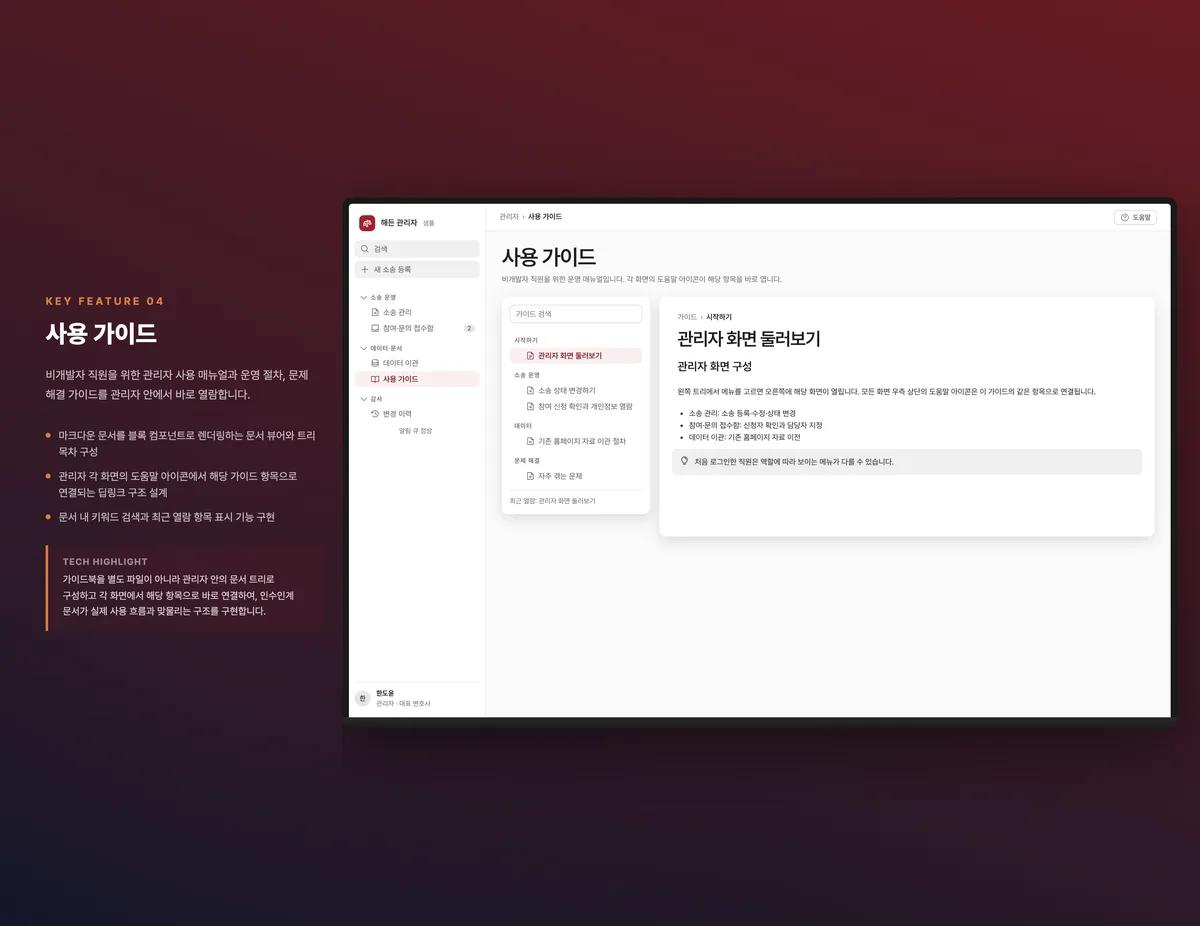This screenshot has width=1200, height=926.
Task: Click the red 해든 관리자 logo icon
Action: tap(367, 223)
